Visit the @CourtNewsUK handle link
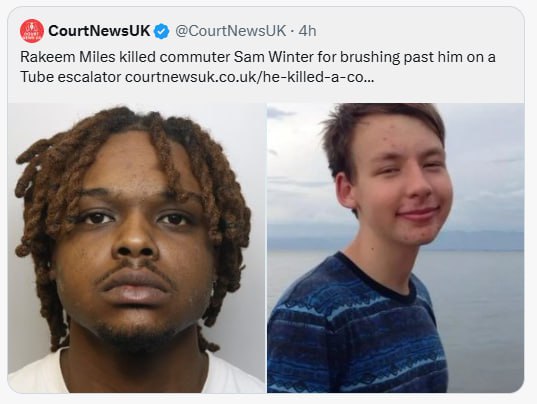The image size is (537, 404). point(230,31)
